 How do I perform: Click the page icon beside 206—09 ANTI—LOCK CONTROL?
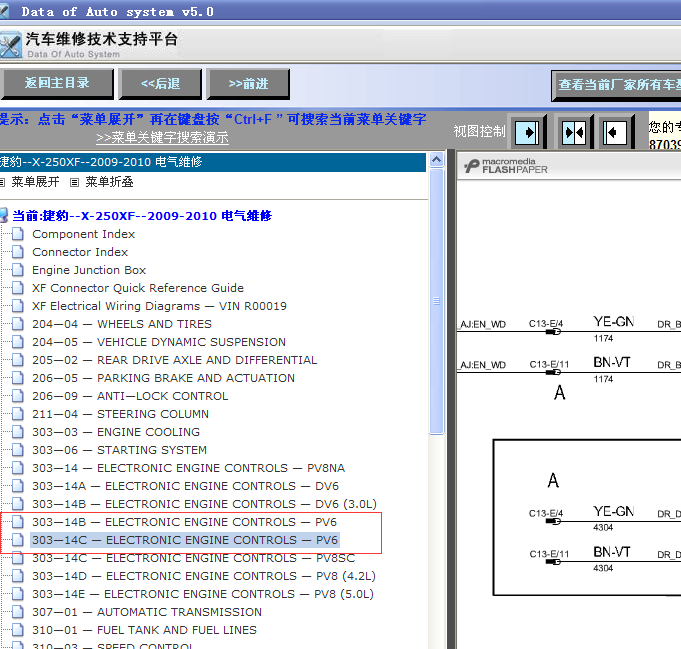click(18, 396)
